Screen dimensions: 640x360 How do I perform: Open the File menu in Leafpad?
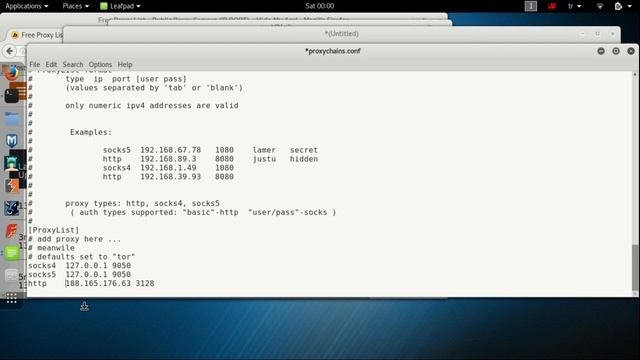(34, 64)
